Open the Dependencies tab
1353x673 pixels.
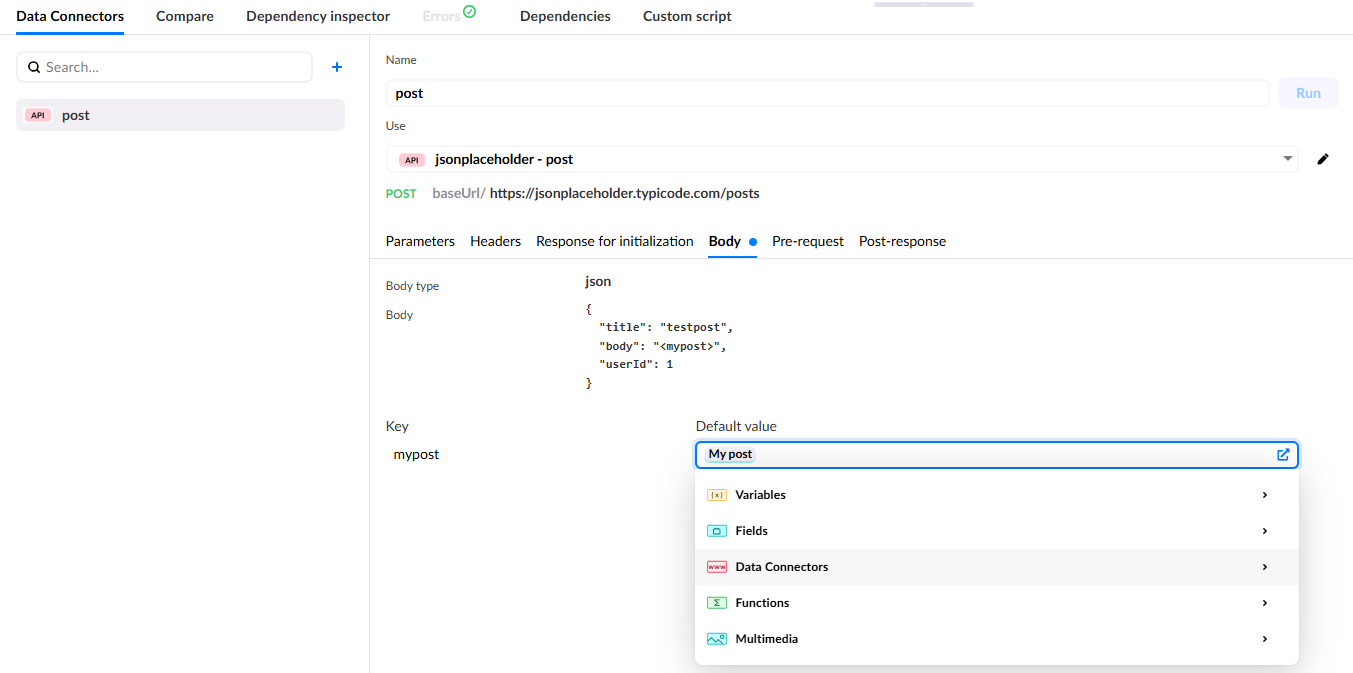(x=565, y=16)
